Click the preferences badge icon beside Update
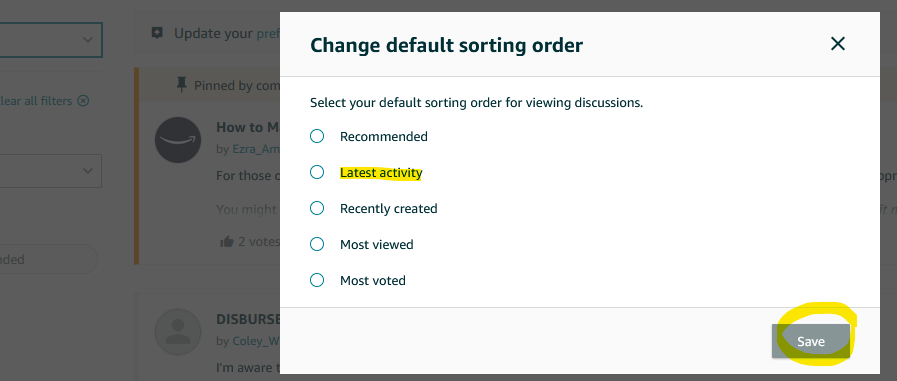Viewport: 897px width, 381px height. [x=157, y=33]
